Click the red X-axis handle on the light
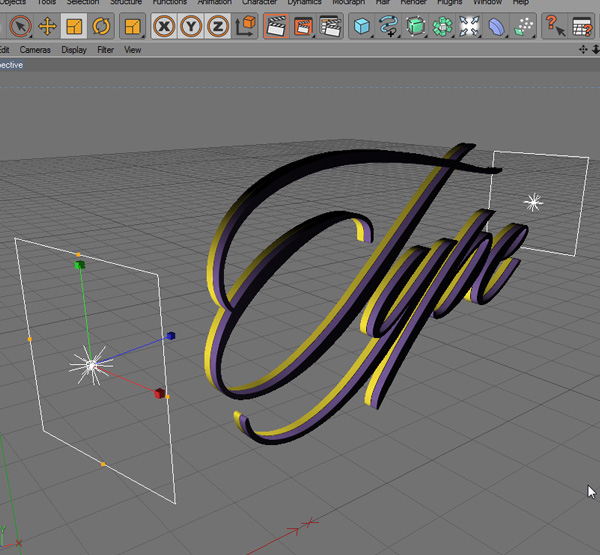Viewport: 600px width, 555px height. (x=159, y=393)
